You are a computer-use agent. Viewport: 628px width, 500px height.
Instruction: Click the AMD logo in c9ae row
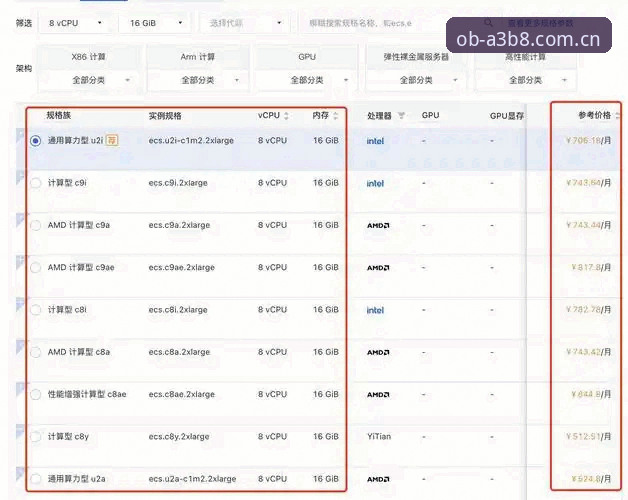click(x=378, y=268)
